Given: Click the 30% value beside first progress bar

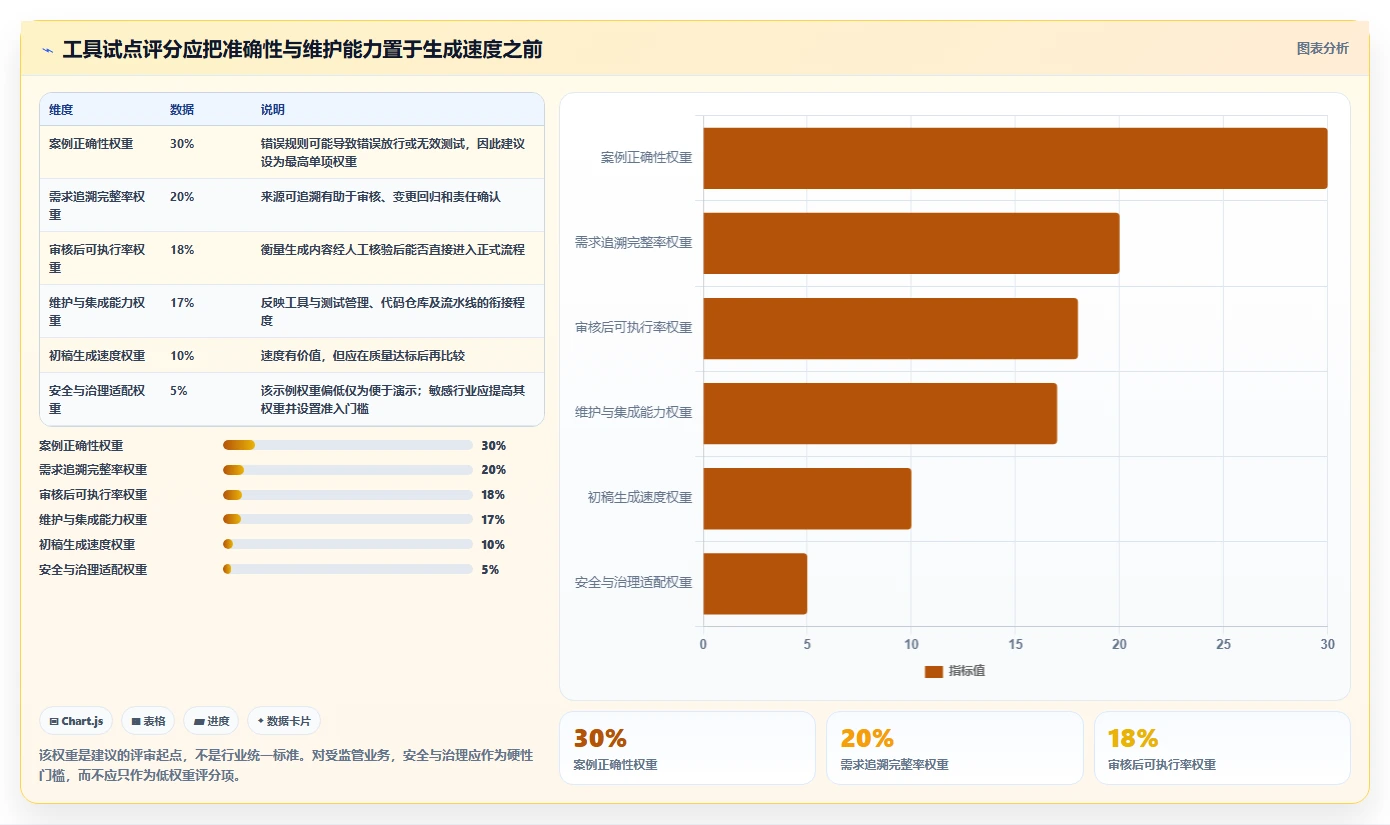Looking at the screenshot, I should [x=493, y=446].
